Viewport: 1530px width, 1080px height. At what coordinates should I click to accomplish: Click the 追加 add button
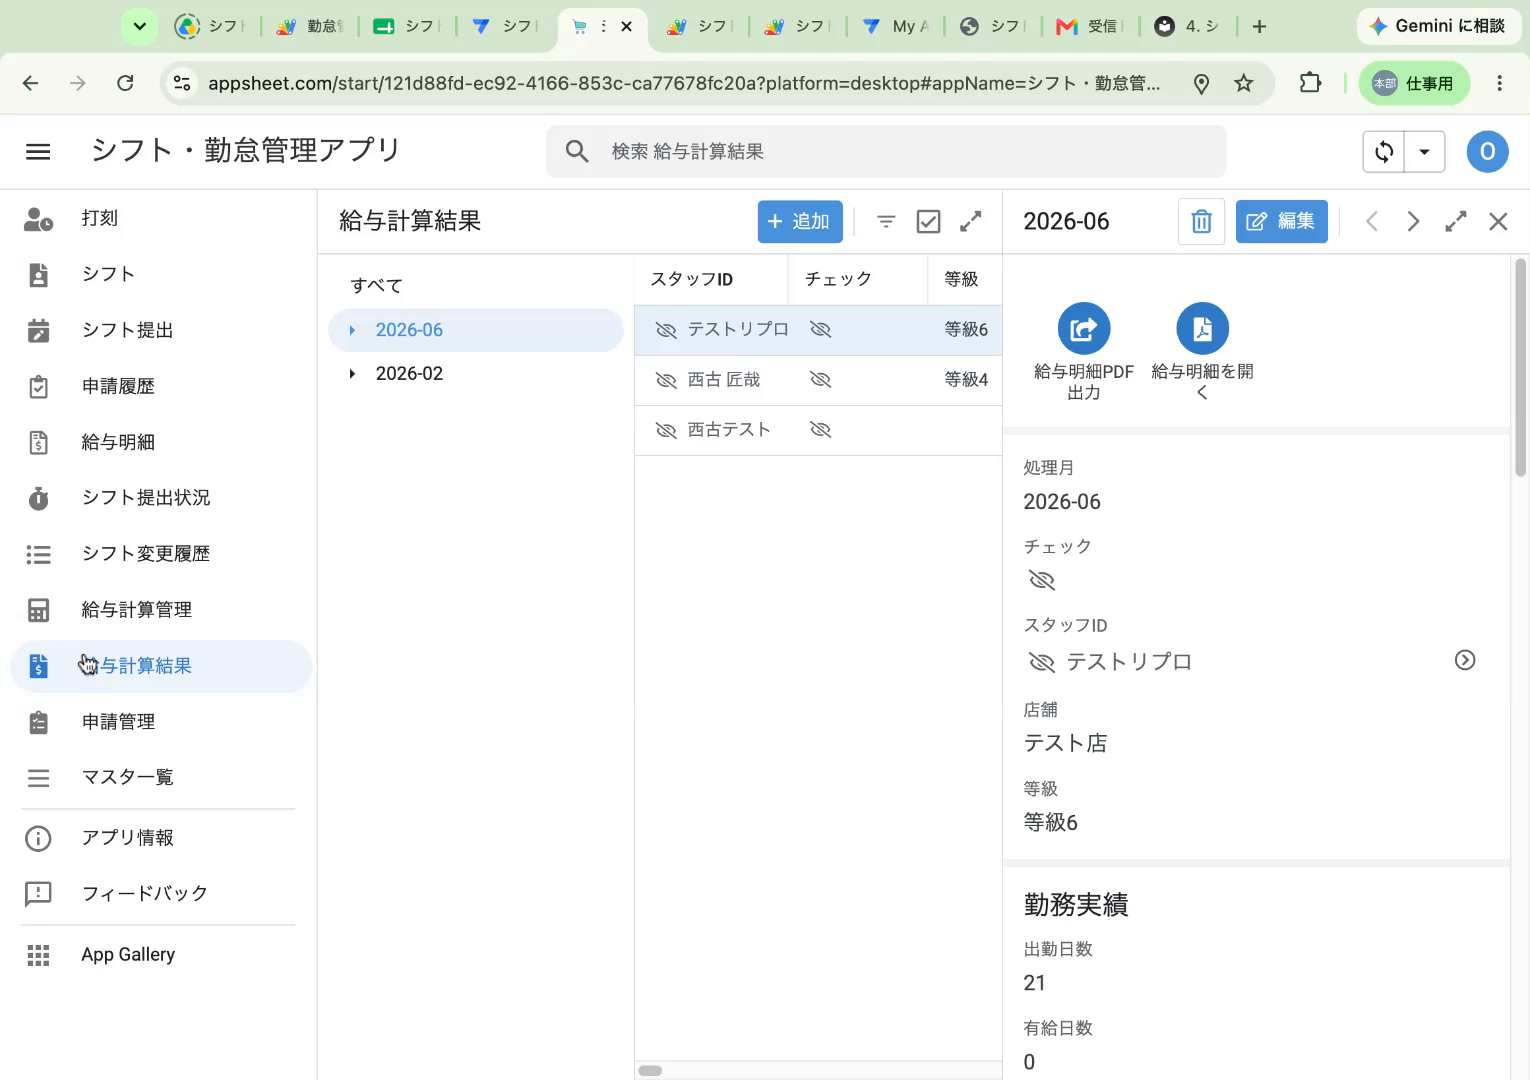pos(800,221)
